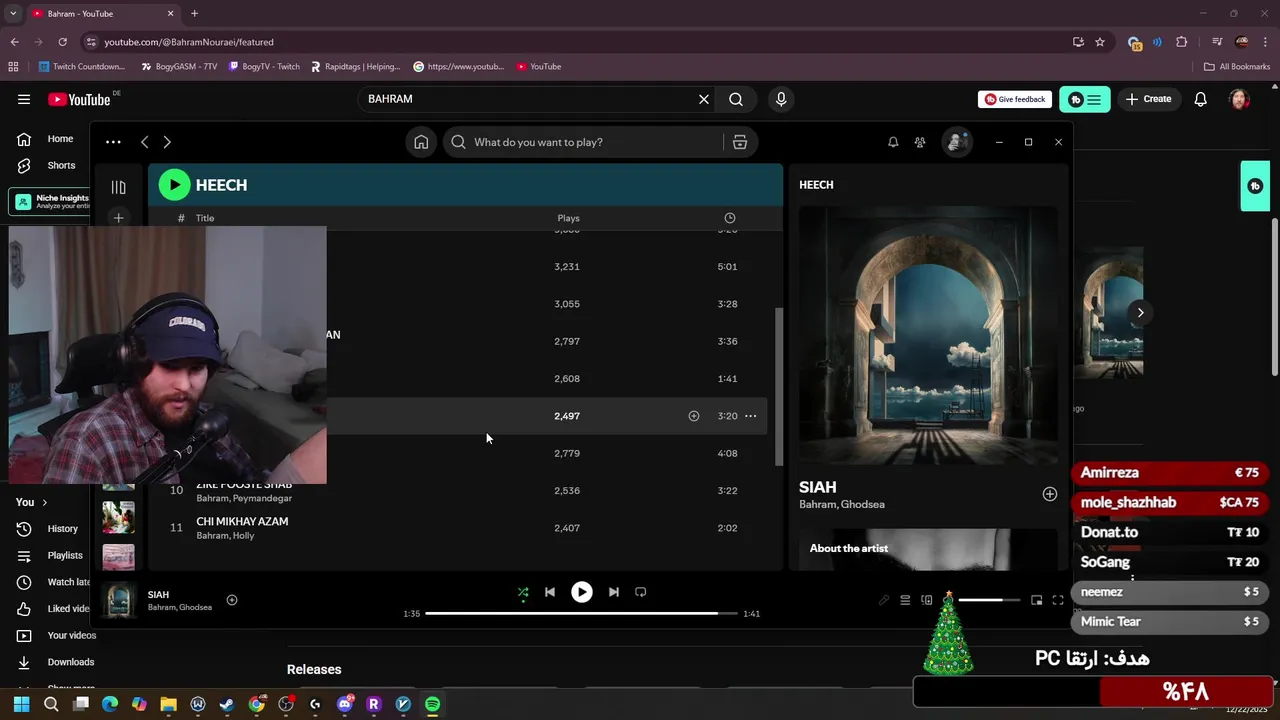1280x720 pixels.
Task: Click the main Play button in Spotify player
Action: [582, 592]
